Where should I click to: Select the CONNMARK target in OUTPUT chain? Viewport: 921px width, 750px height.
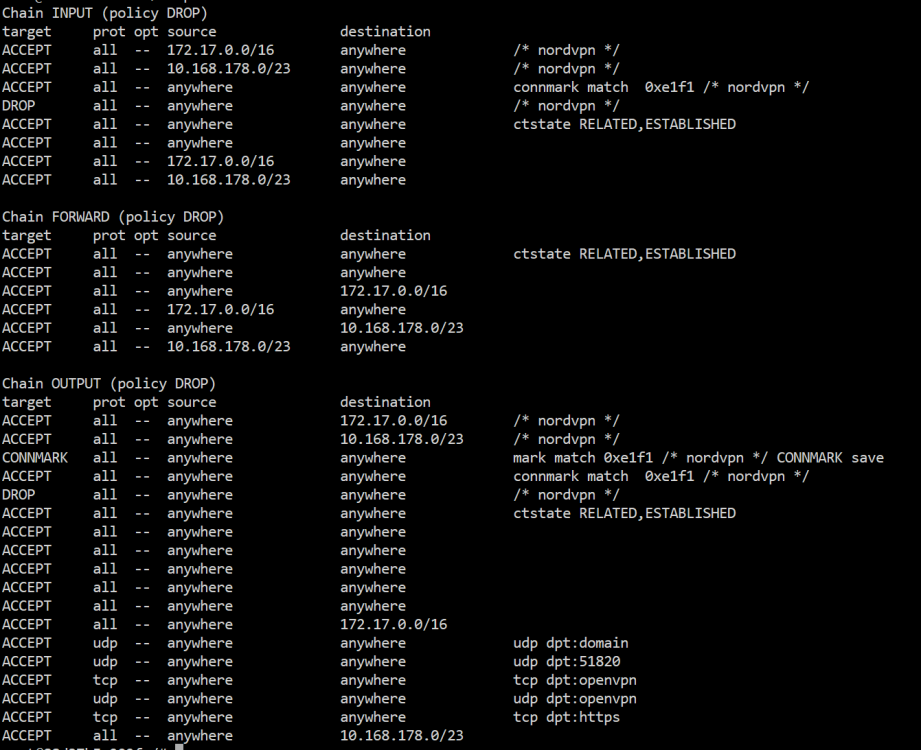(35, 458)
